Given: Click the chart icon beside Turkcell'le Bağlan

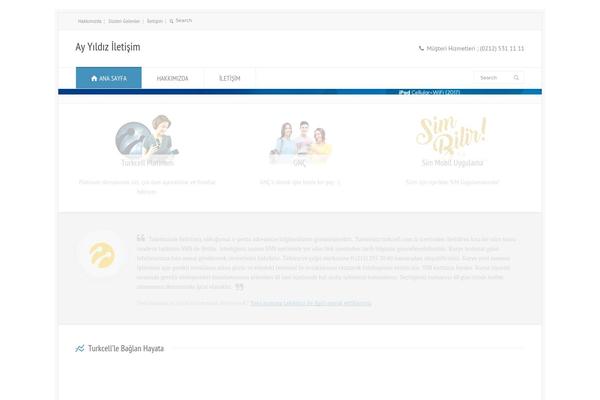Looking at the screenshot, I should [80, 348].
